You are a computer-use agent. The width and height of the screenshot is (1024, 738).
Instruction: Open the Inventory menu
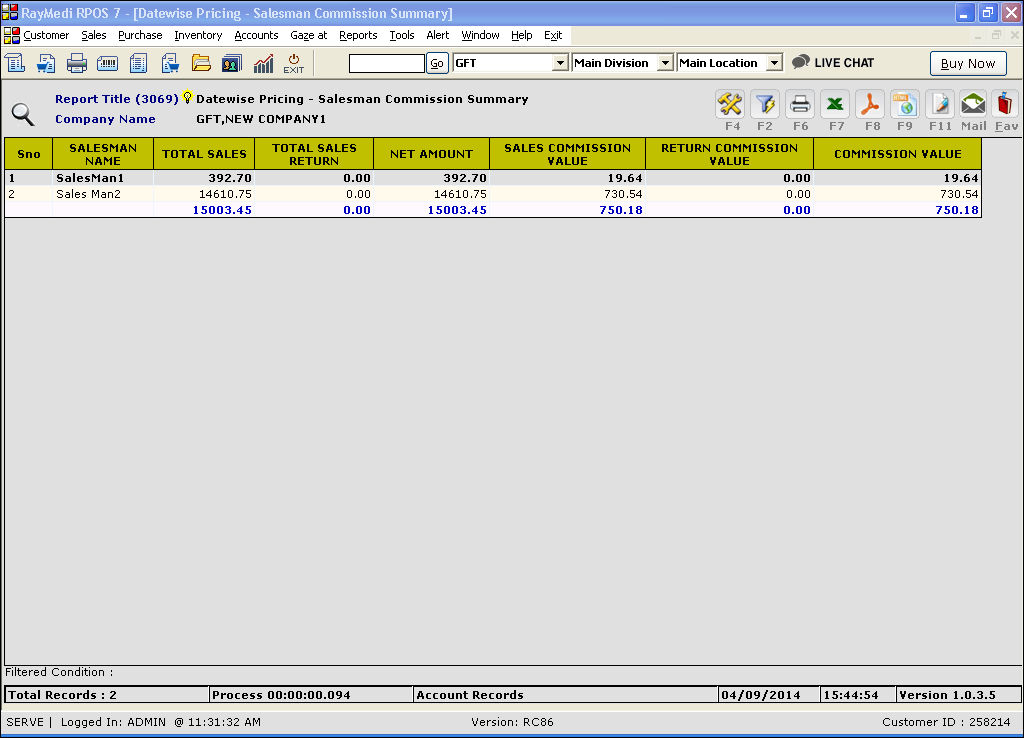tap(198, 35)
